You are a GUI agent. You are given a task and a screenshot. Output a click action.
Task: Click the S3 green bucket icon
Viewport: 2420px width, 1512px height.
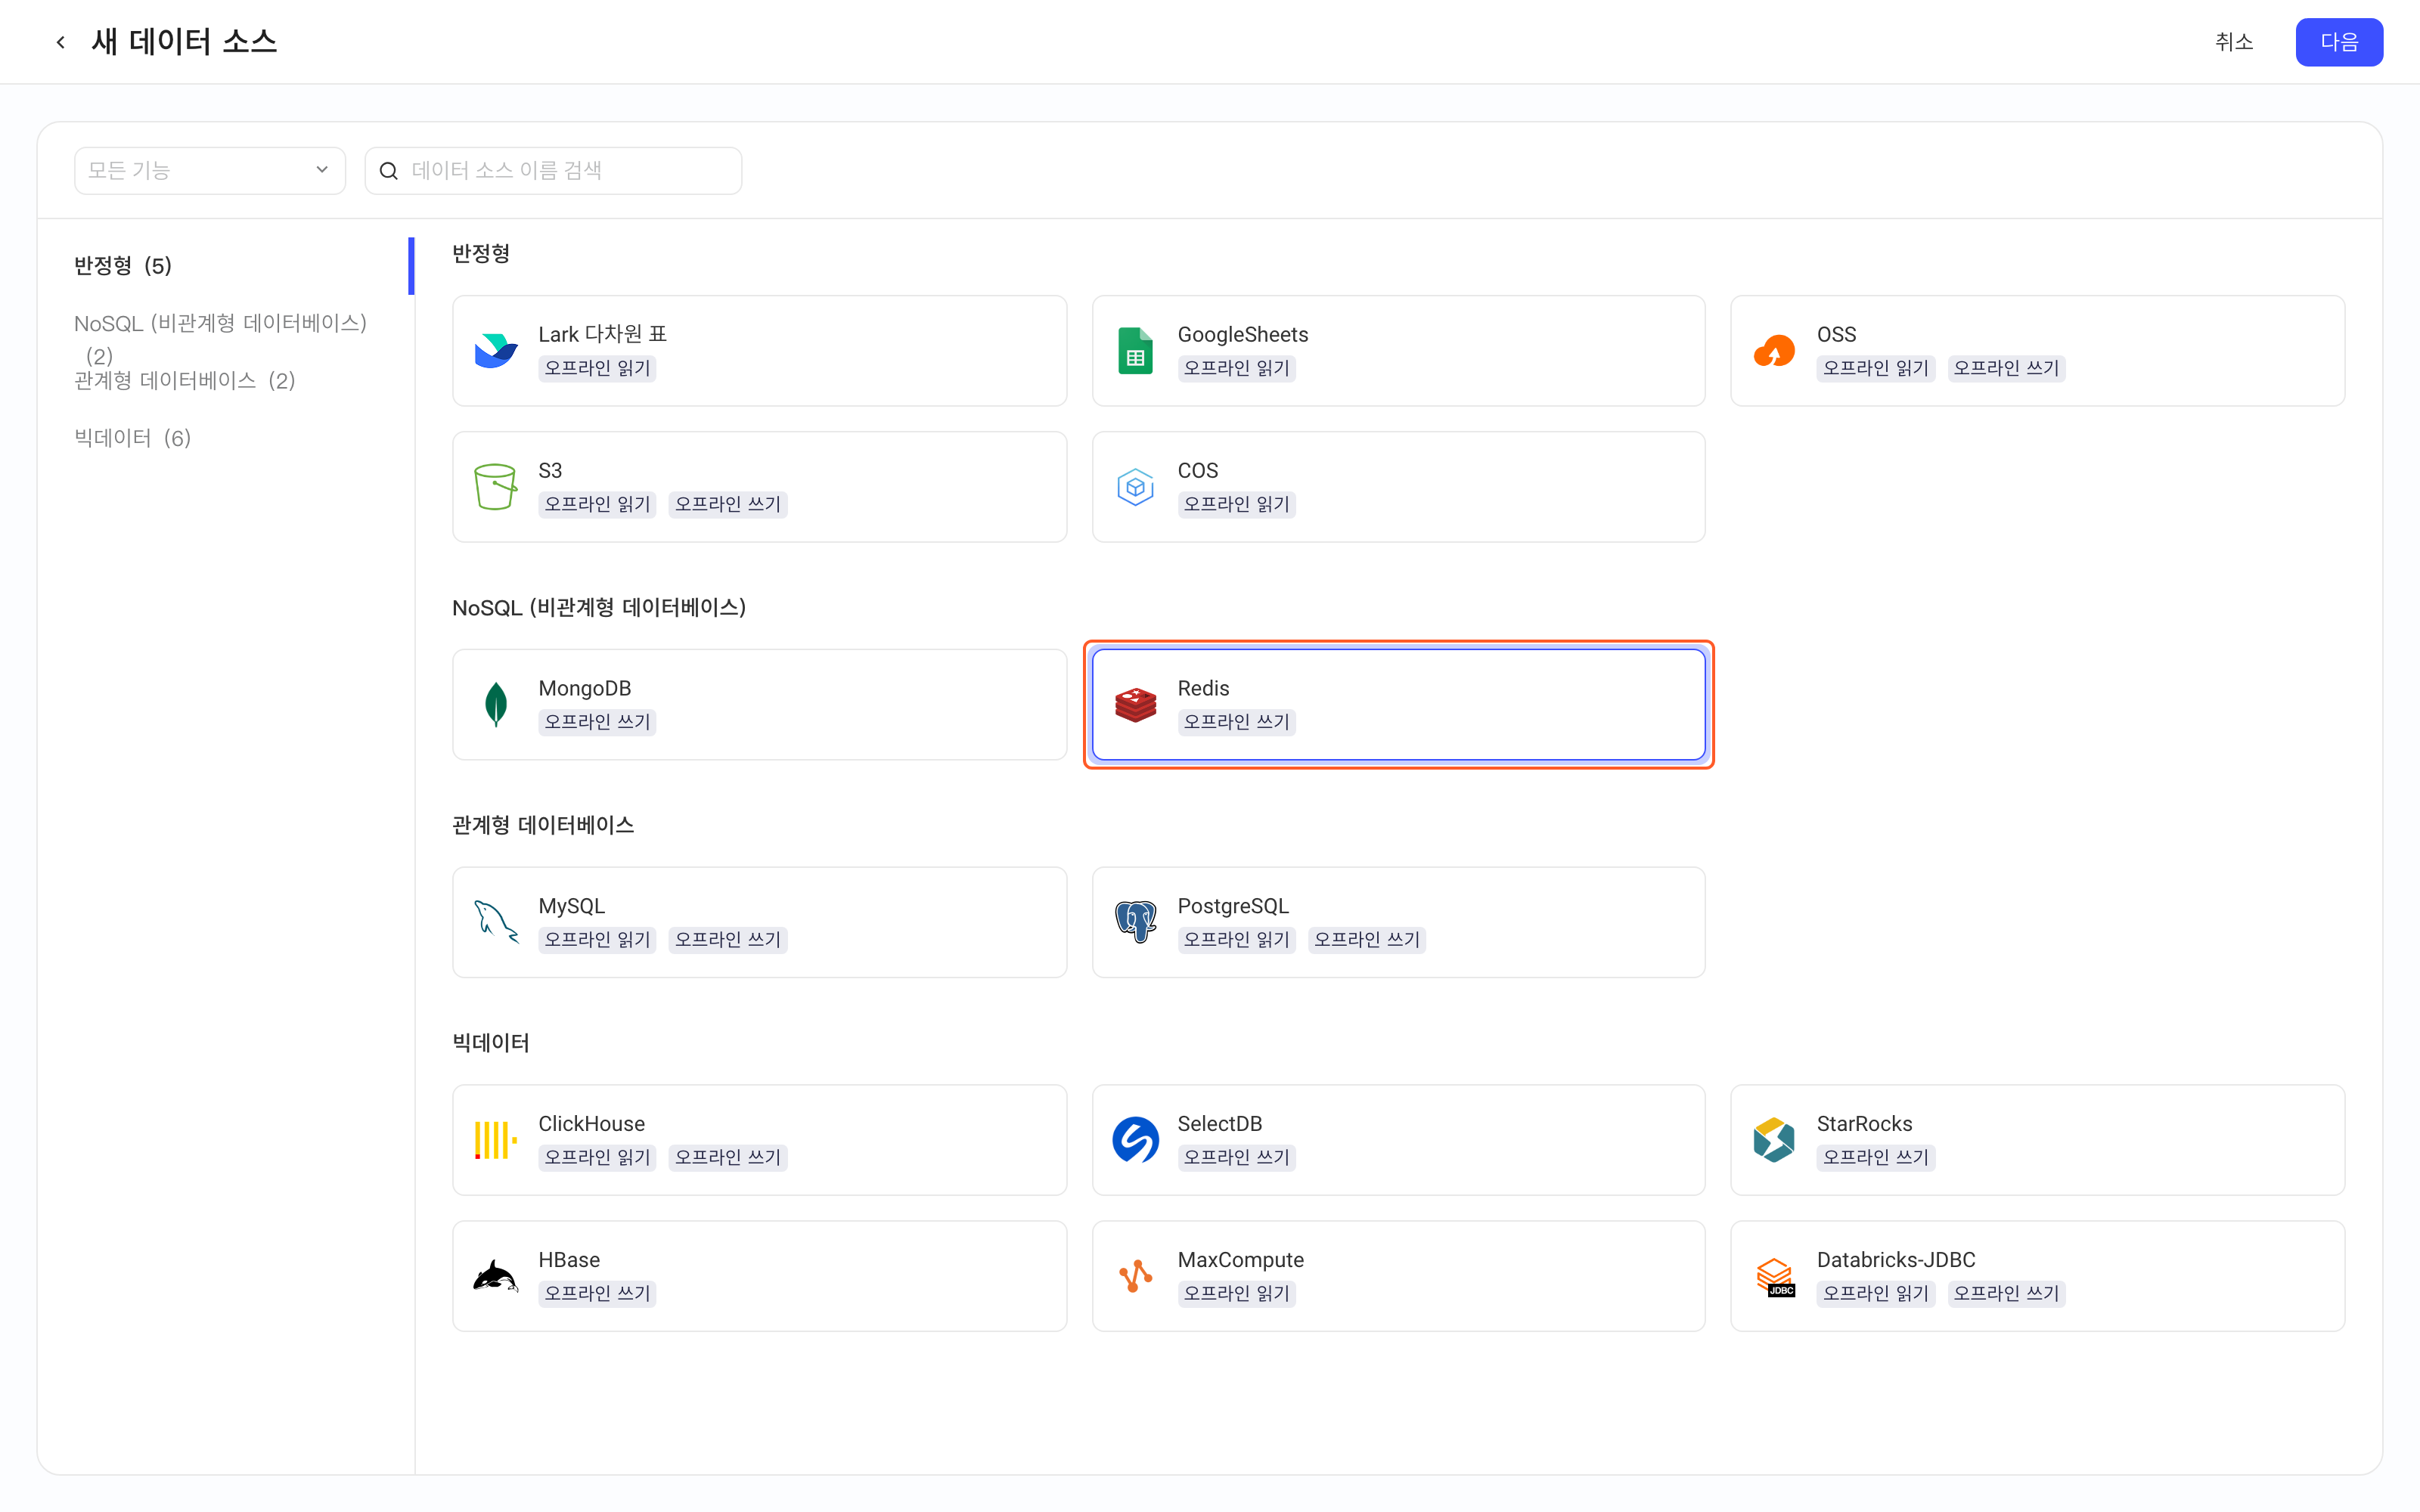coord(496,487)
